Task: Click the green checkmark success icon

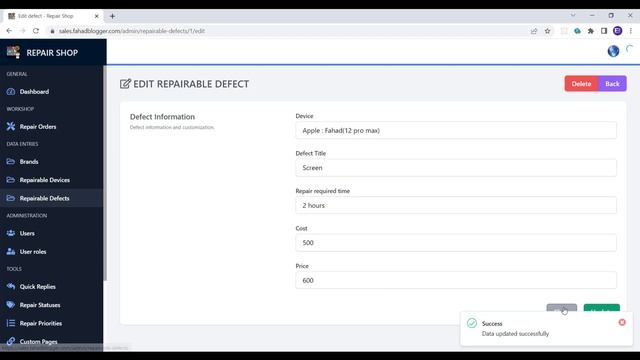Action: click(472, 323)
